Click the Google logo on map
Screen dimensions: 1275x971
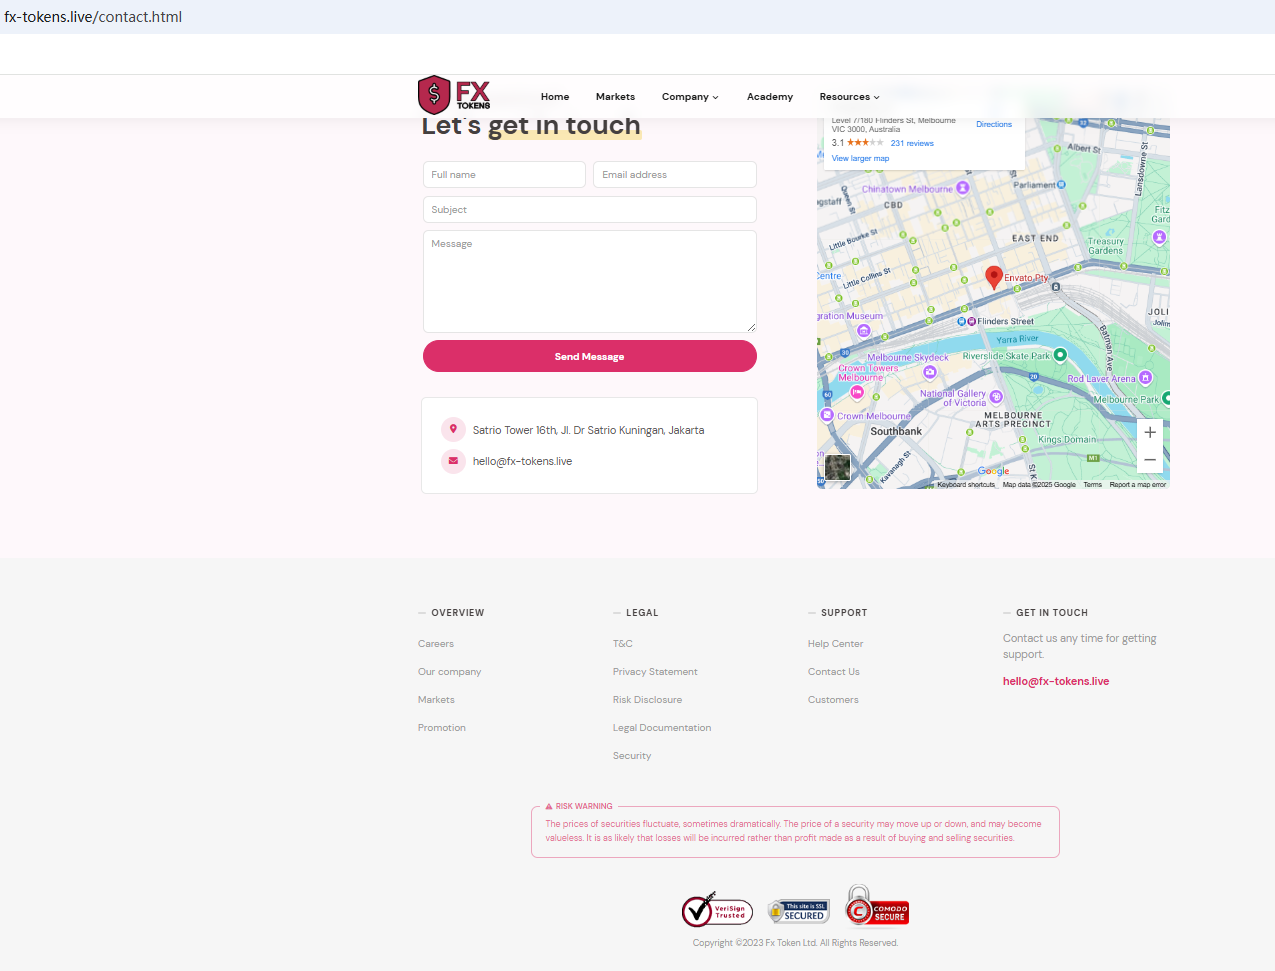click(993, 471)
